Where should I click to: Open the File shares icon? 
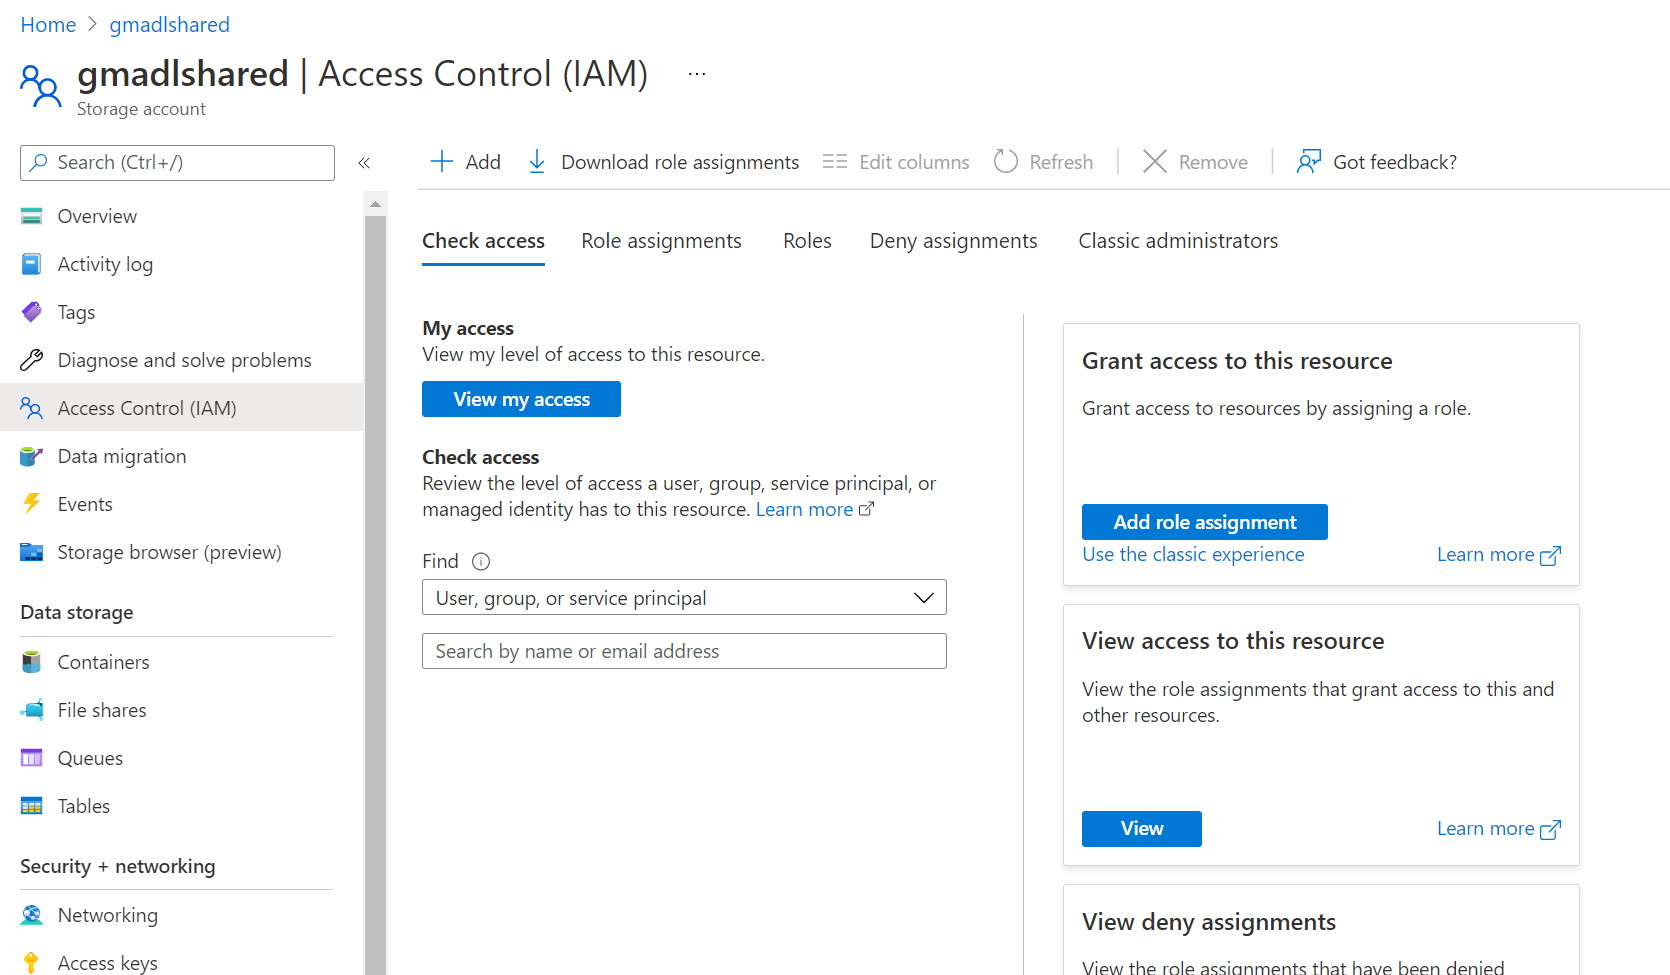point(32,710)
